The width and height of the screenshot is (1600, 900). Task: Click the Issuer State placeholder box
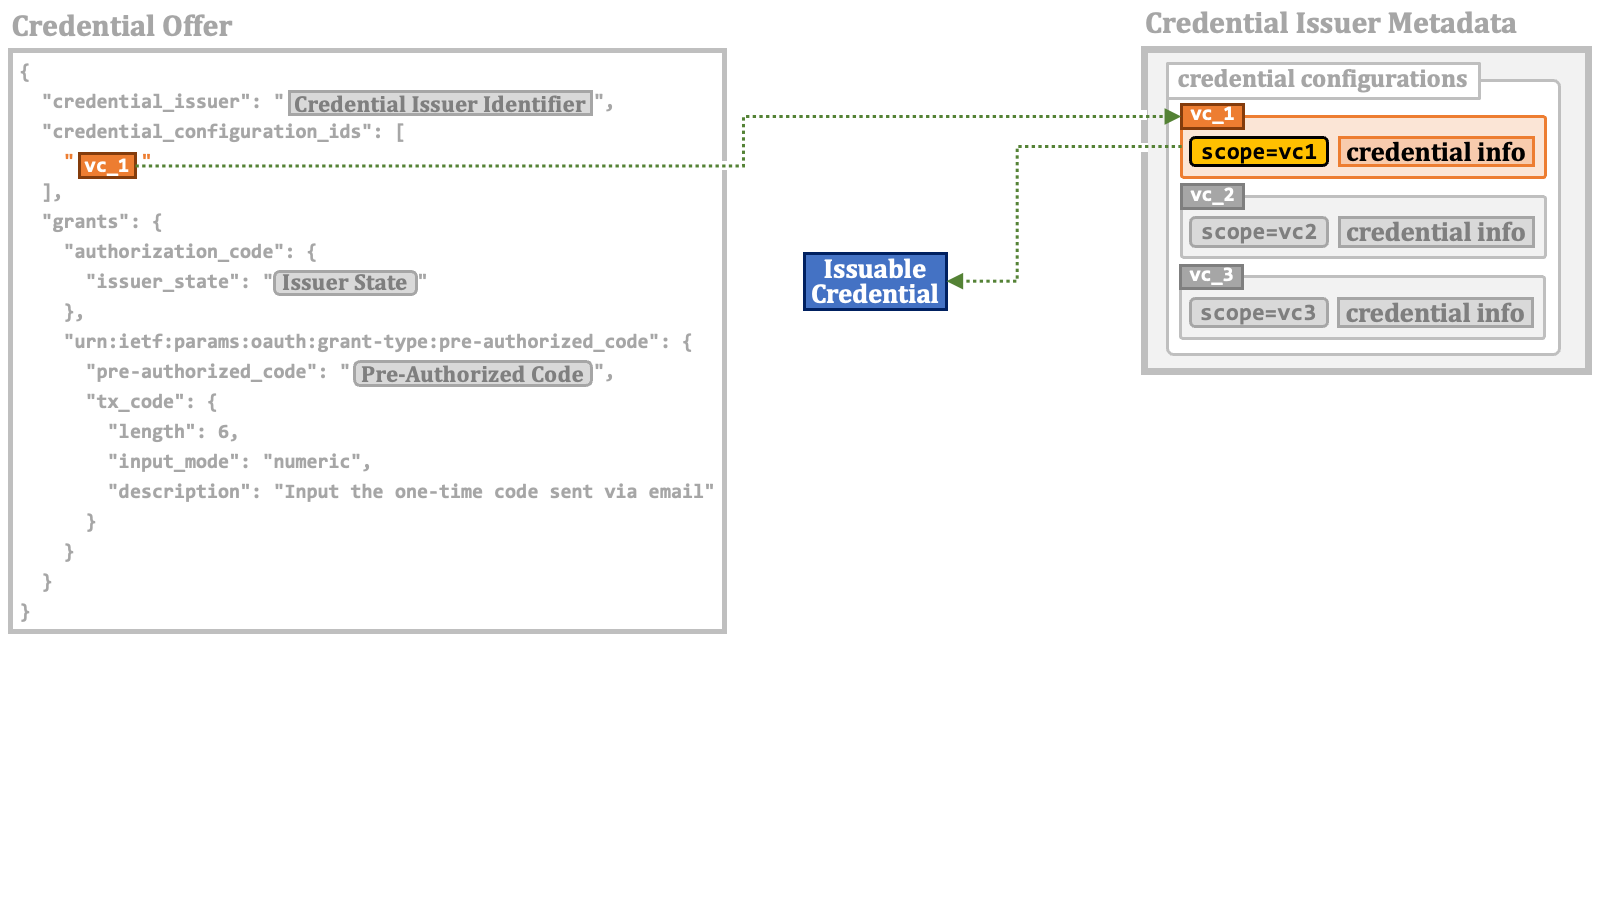coord(345,282)
